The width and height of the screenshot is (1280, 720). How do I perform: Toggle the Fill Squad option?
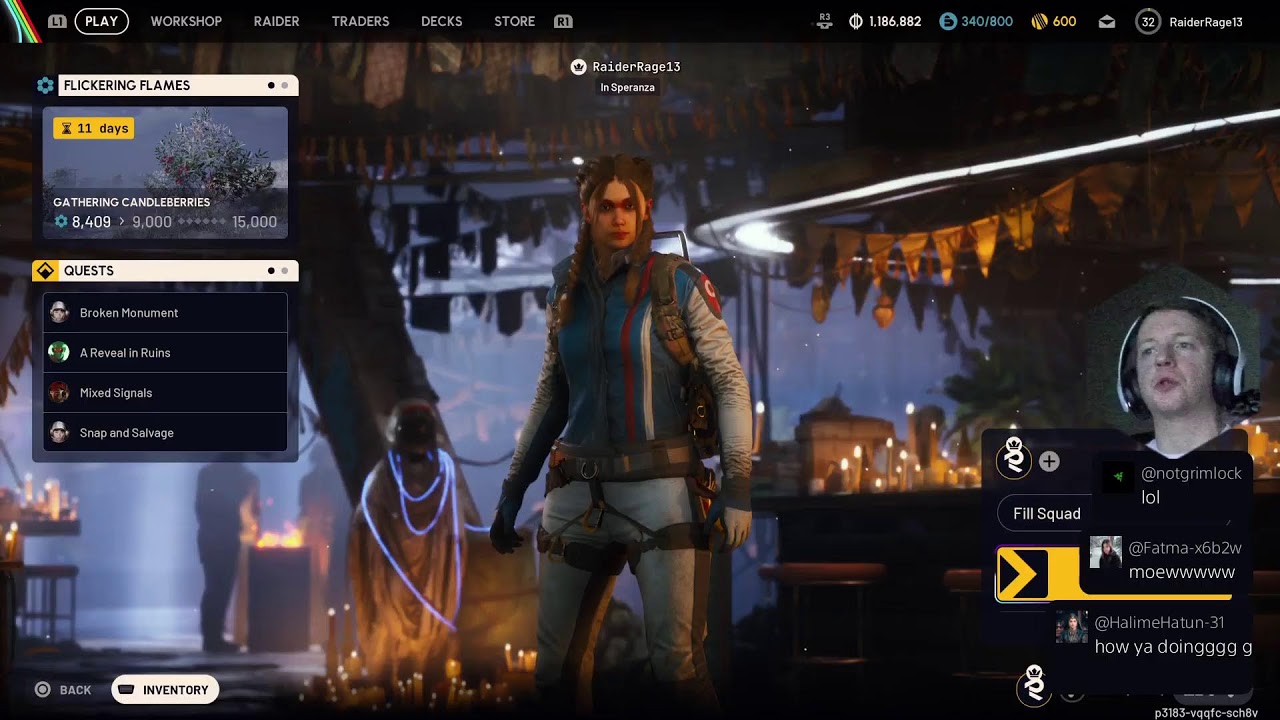[1046, 513]
